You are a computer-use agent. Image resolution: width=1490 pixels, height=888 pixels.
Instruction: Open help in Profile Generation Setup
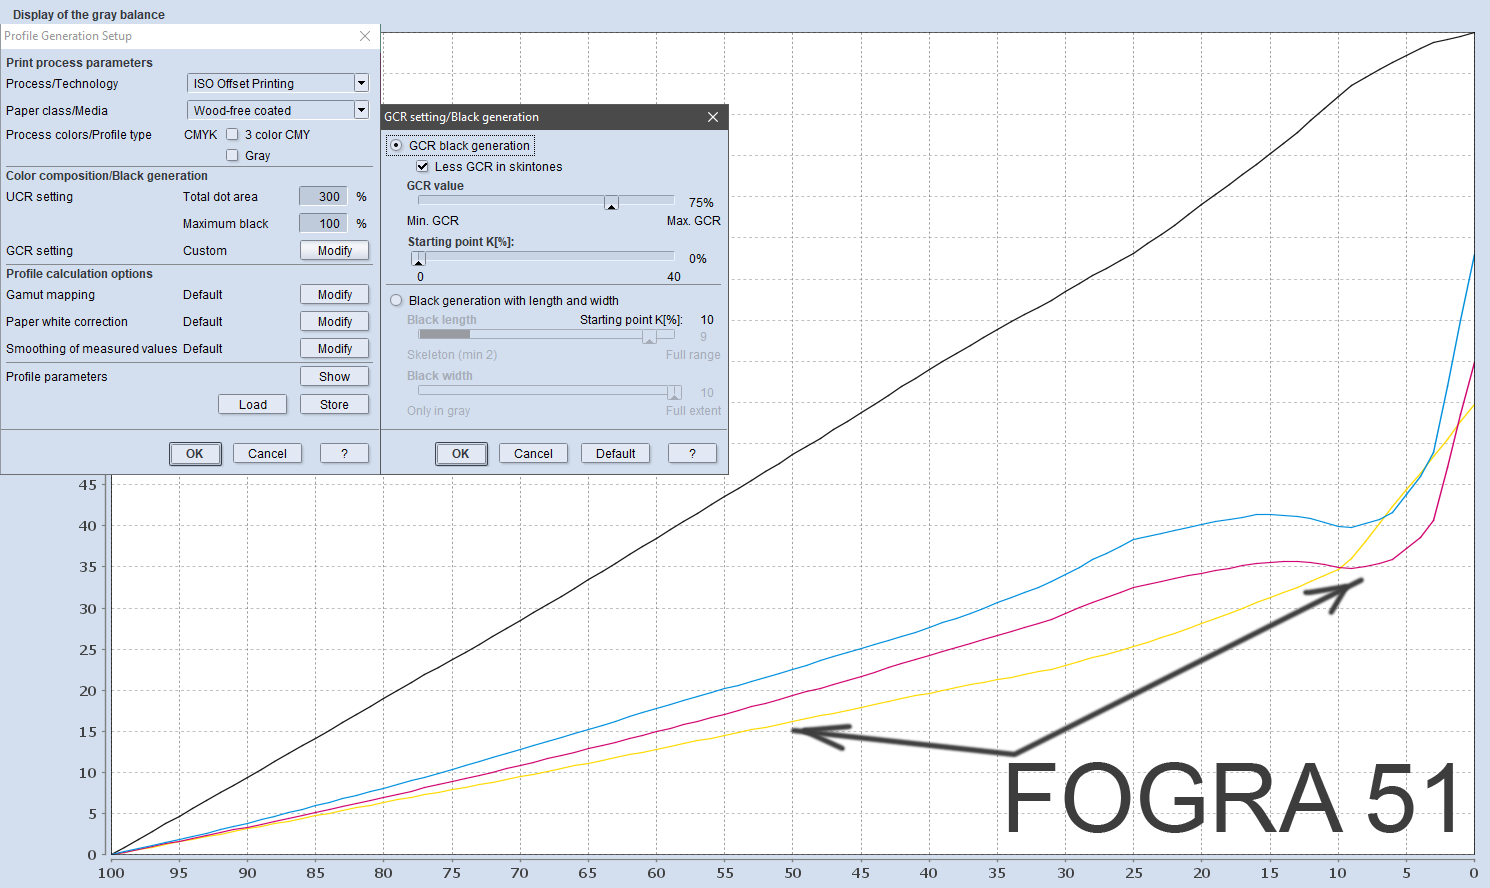(x=345, y=454)
